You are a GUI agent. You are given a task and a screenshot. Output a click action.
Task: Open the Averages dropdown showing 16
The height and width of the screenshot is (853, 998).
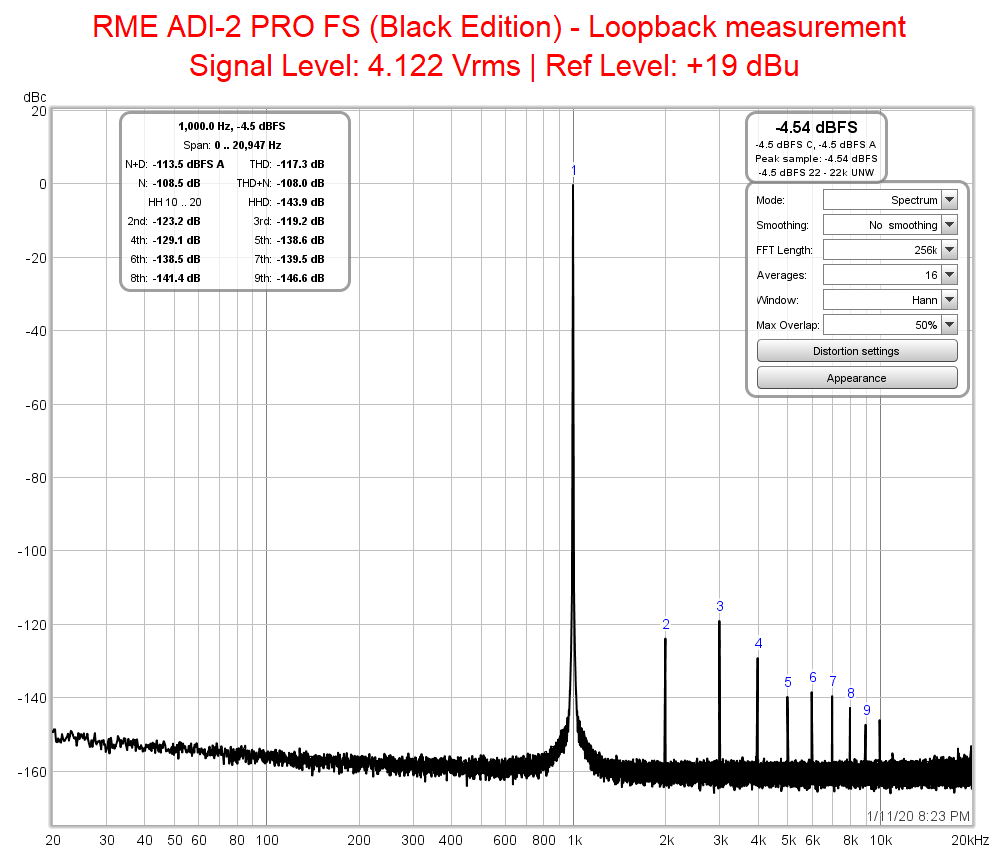(x=890, y=275)
